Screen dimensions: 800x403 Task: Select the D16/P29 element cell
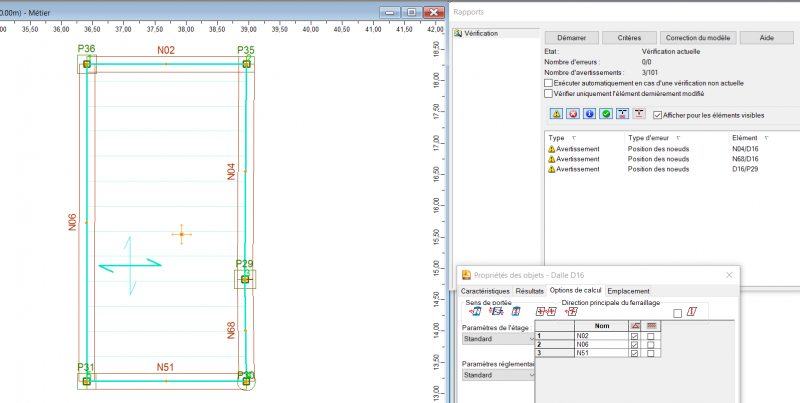(x=744, y=169)
